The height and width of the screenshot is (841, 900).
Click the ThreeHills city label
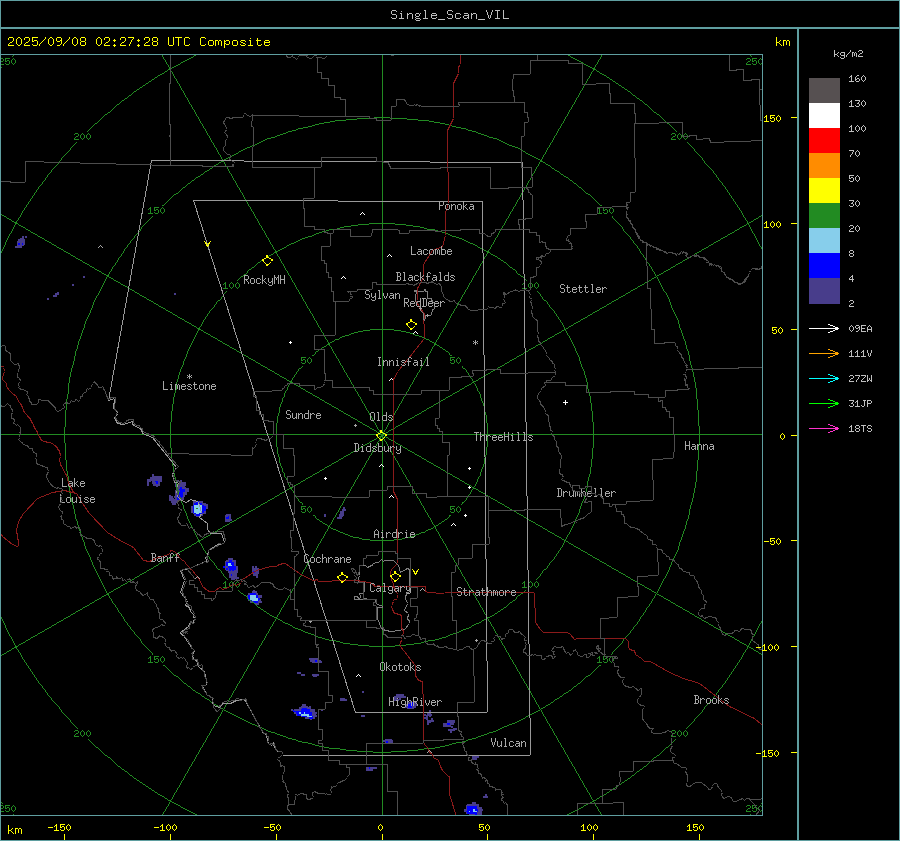[x=503, y=437]
